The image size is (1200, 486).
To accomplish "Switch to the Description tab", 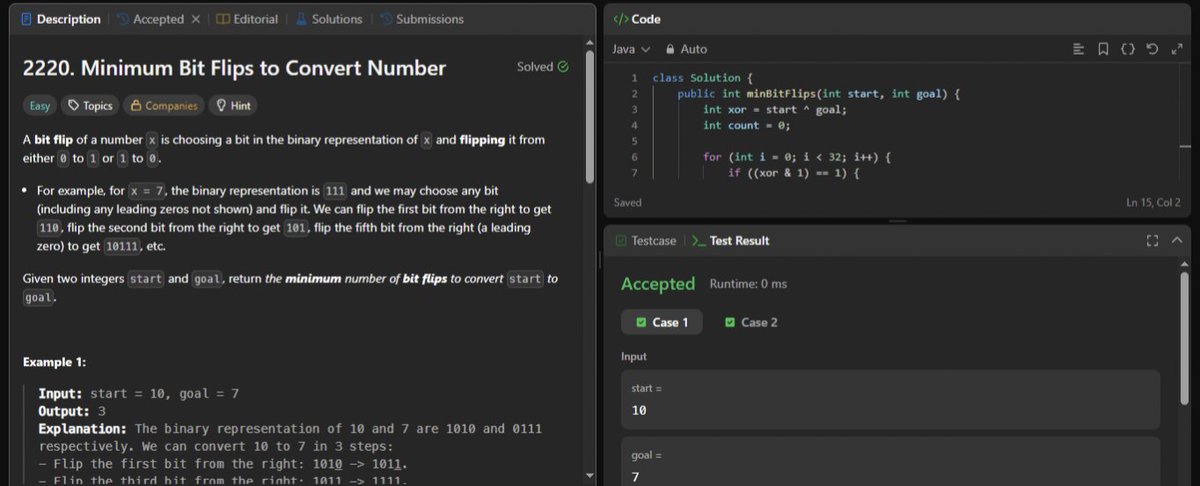I will (x=59, y=19).
